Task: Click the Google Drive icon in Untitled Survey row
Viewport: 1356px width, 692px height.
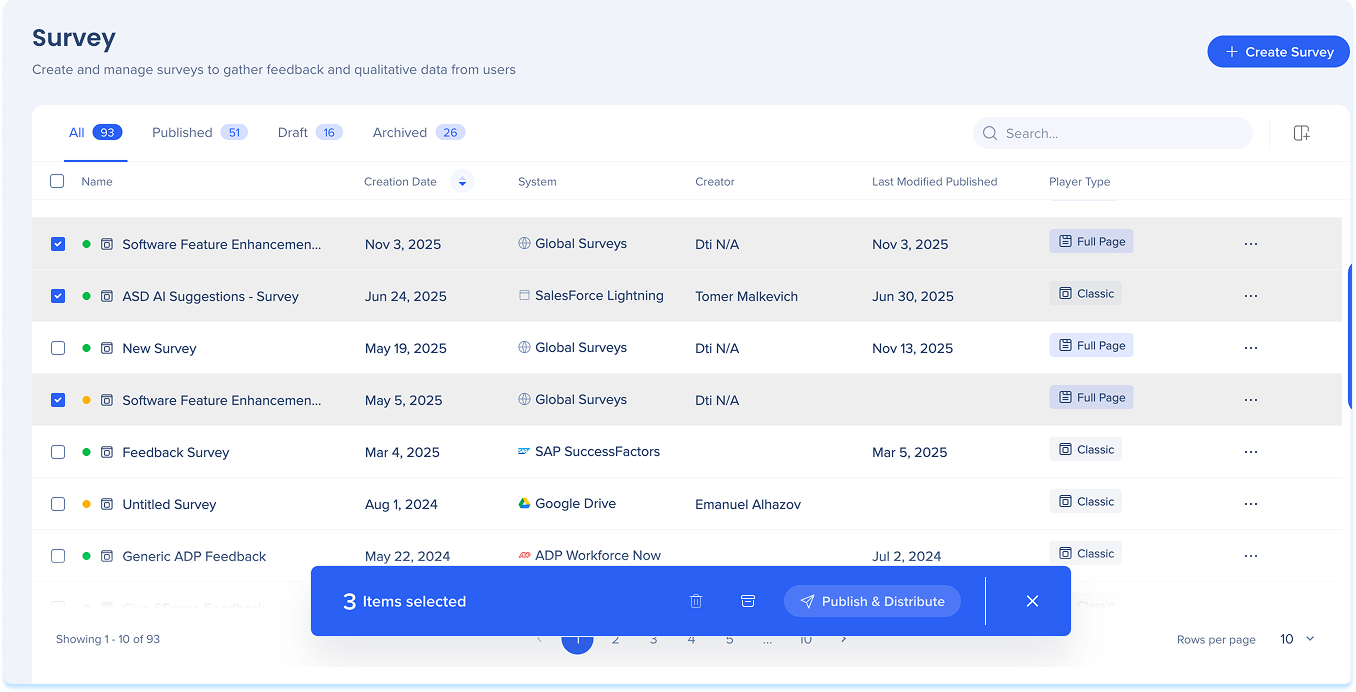Action: (x=524, y=504)
